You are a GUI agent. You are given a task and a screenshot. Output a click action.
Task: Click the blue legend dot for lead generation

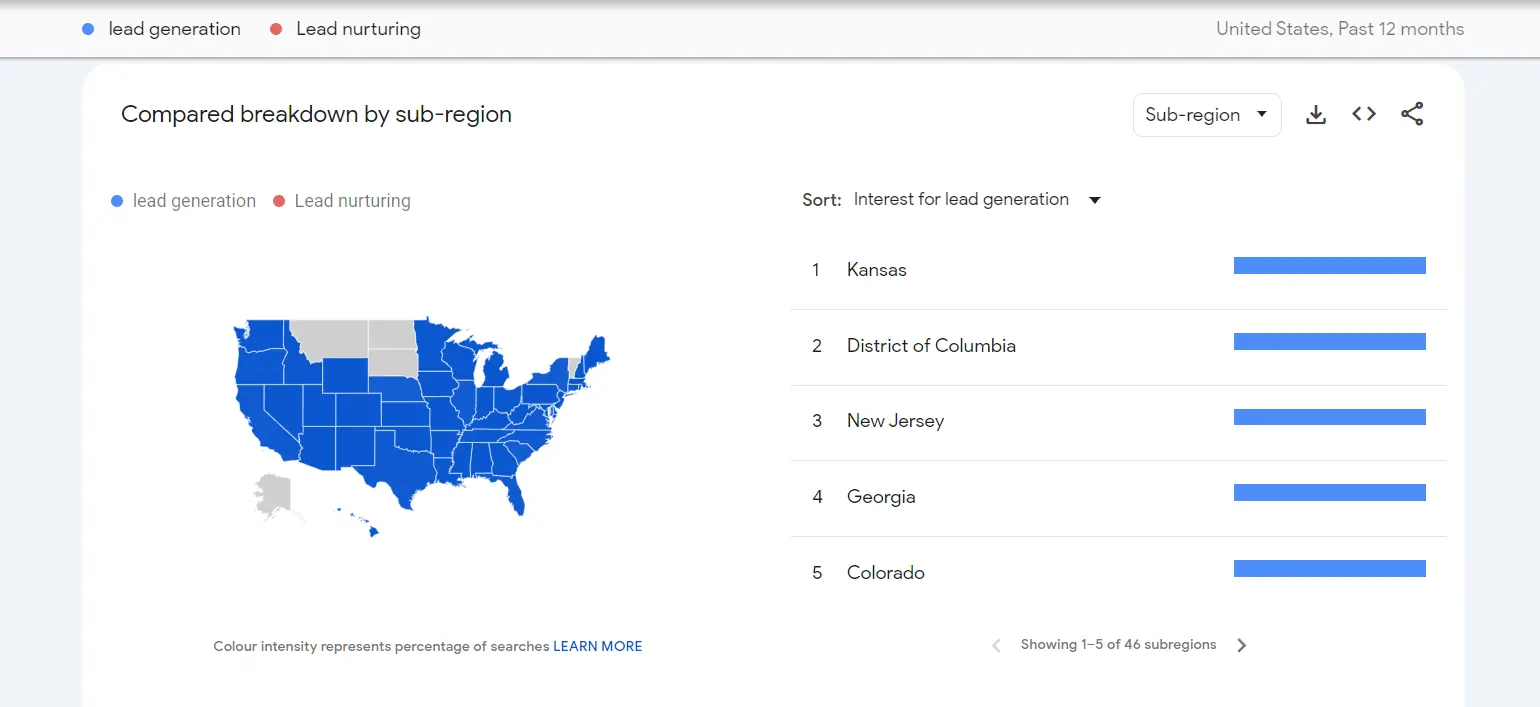[x=88, y=29]
